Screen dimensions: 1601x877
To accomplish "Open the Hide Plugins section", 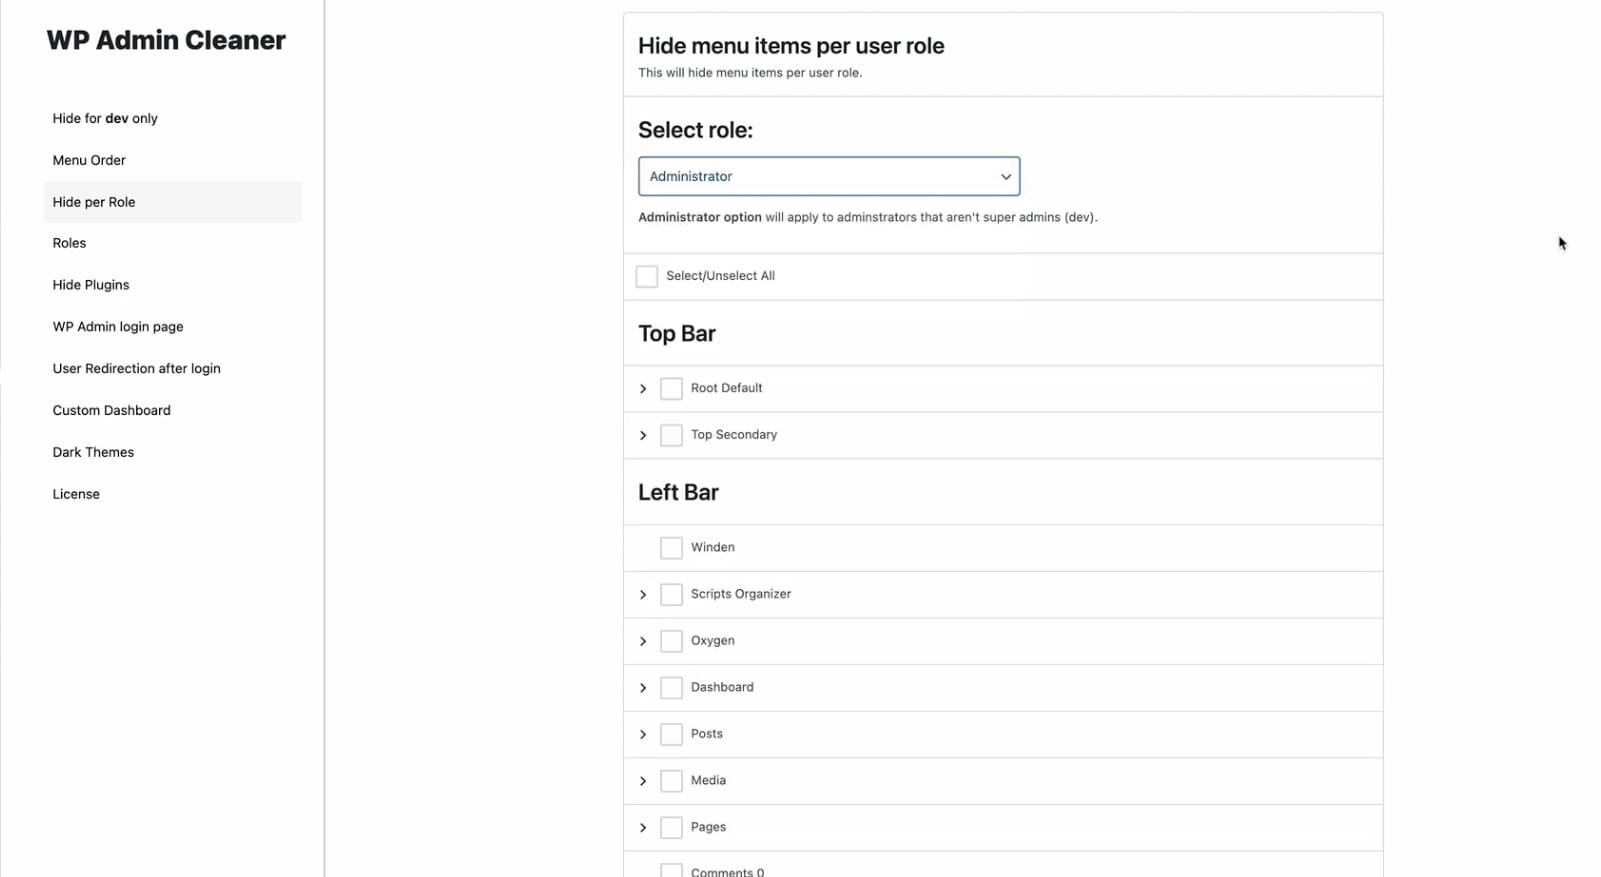I will click(90, 284).
